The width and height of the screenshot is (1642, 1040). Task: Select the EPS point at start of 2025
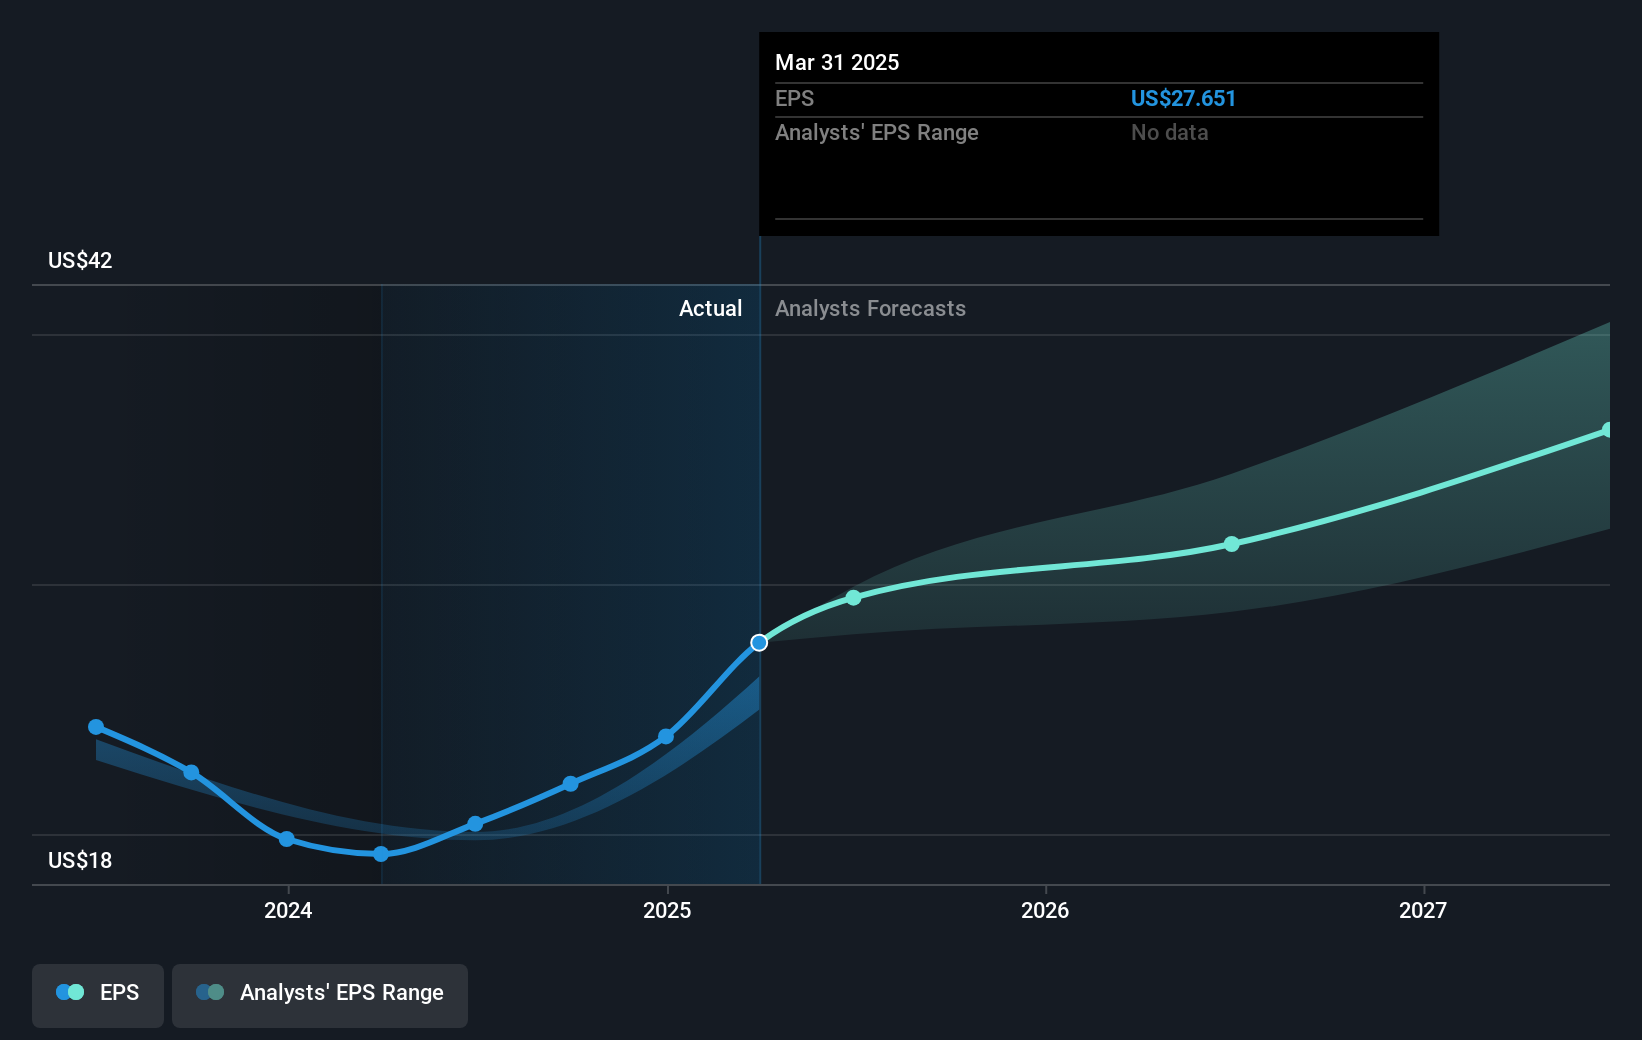click(x=666, y=737)
